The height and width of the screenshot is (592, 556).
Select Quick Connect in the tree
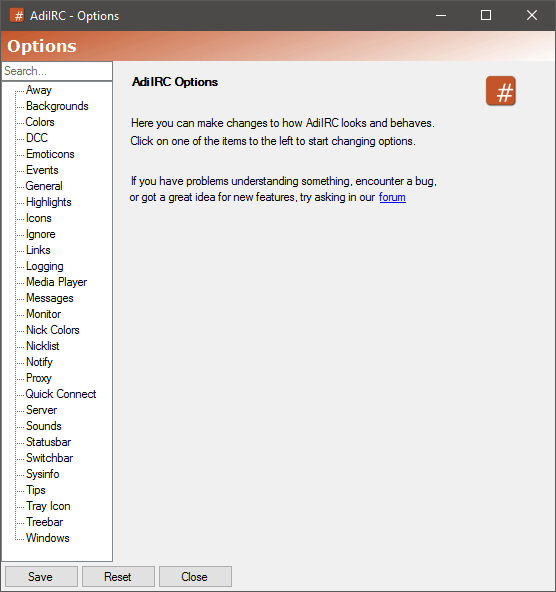[x=60, y=394]
